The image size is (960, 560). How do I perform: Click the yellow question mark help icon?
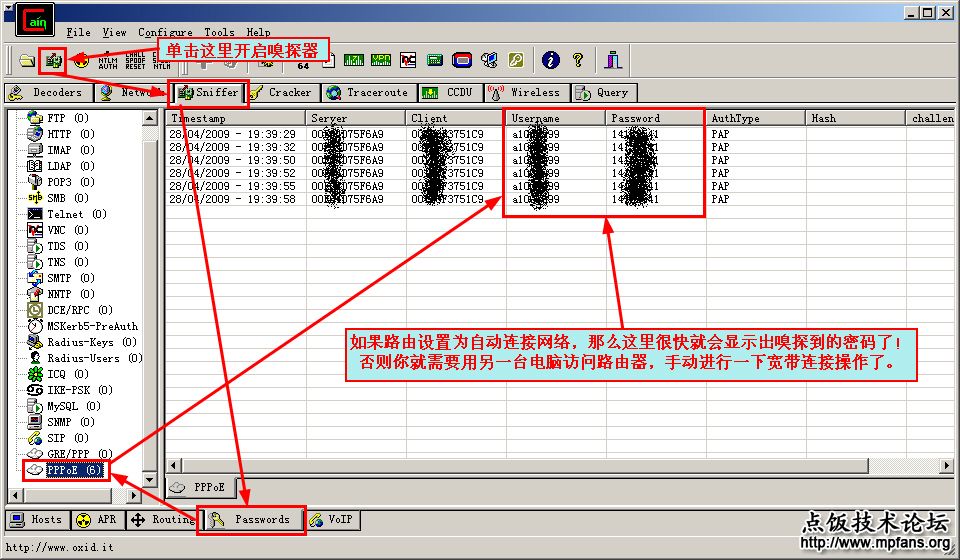click(578, 60)
